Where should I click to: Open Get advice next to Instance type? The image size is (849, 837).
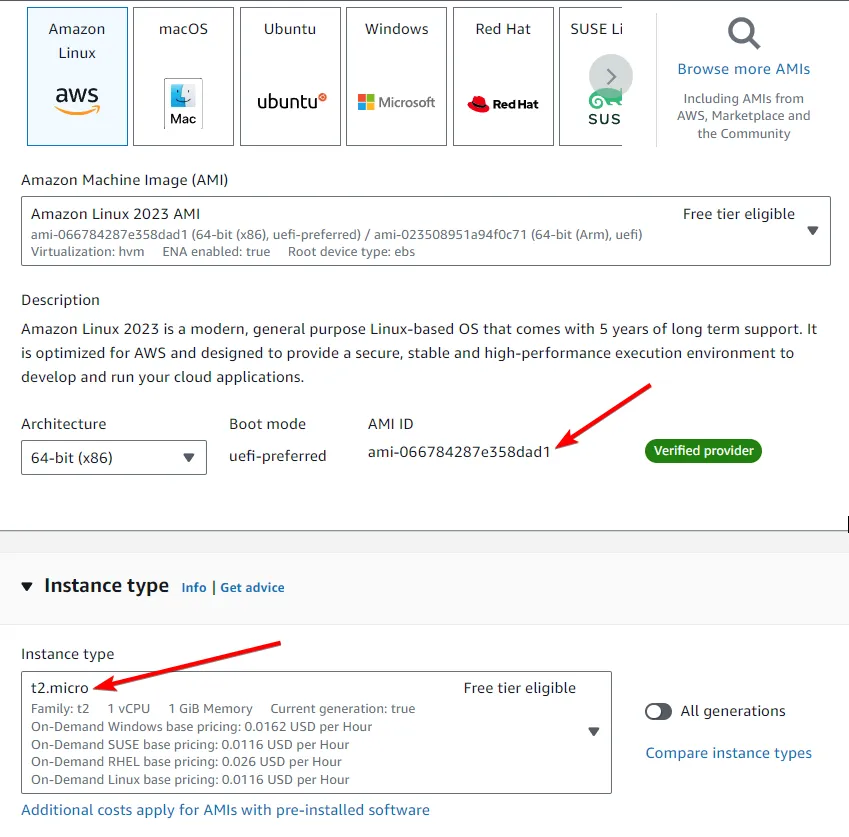252,588
